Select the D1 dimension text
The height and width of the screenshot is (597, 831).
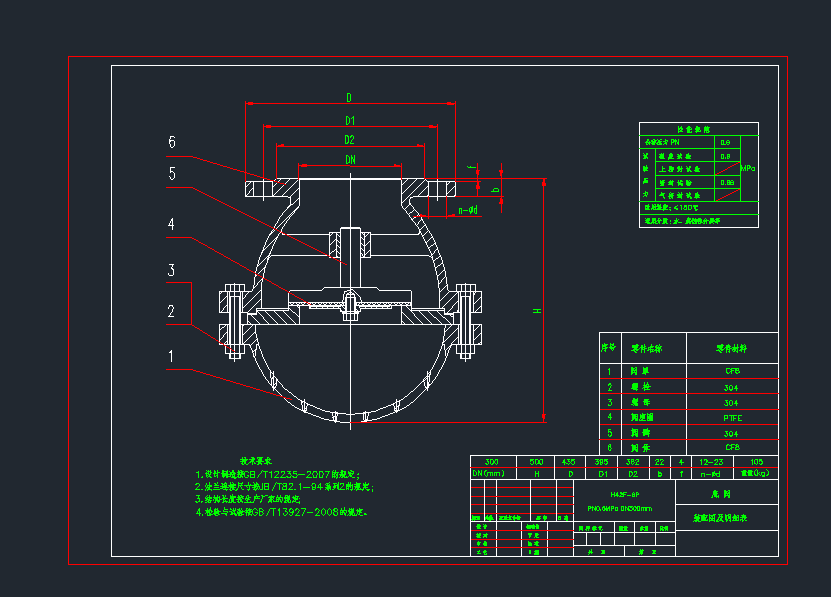coord(350,120)
